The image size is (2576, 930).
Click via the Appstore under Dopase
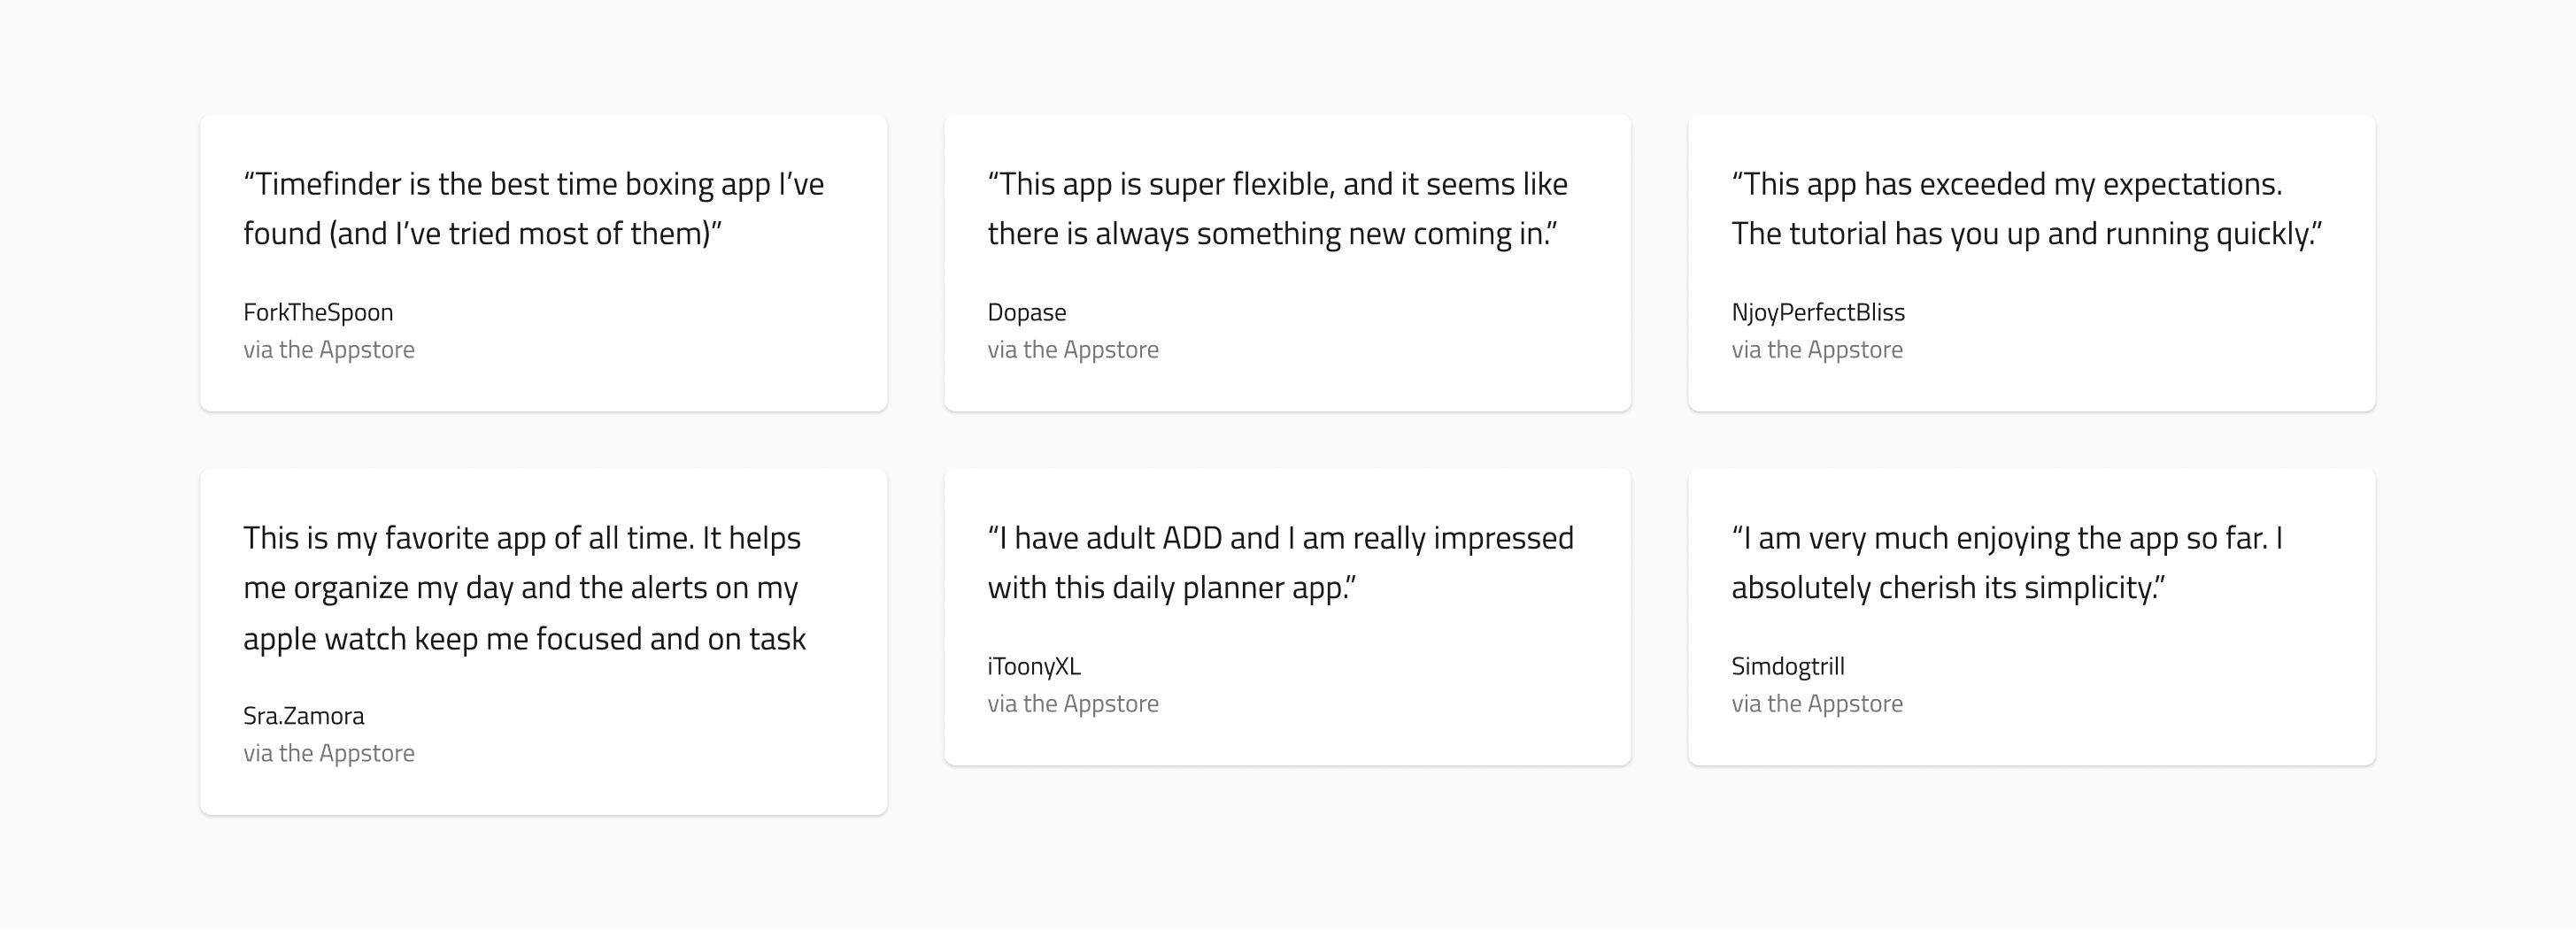[1073, 350]
